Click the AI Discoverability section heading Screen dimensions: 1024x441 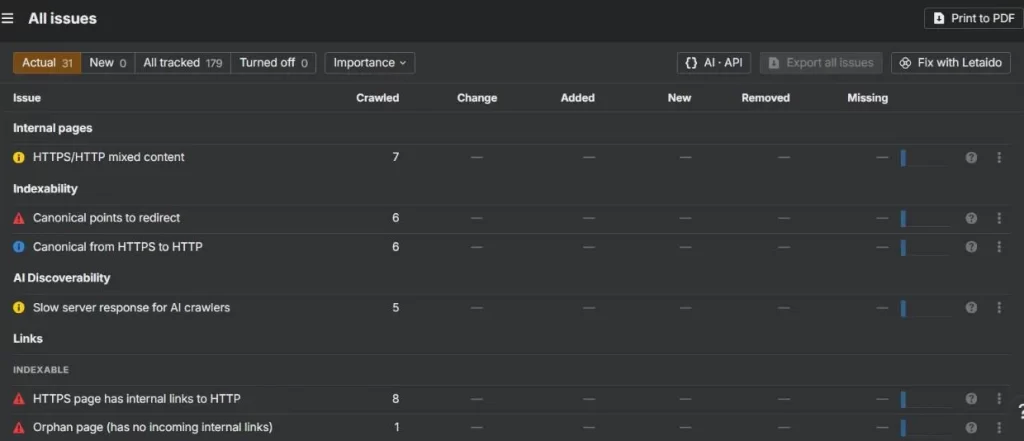pos(62,278)
